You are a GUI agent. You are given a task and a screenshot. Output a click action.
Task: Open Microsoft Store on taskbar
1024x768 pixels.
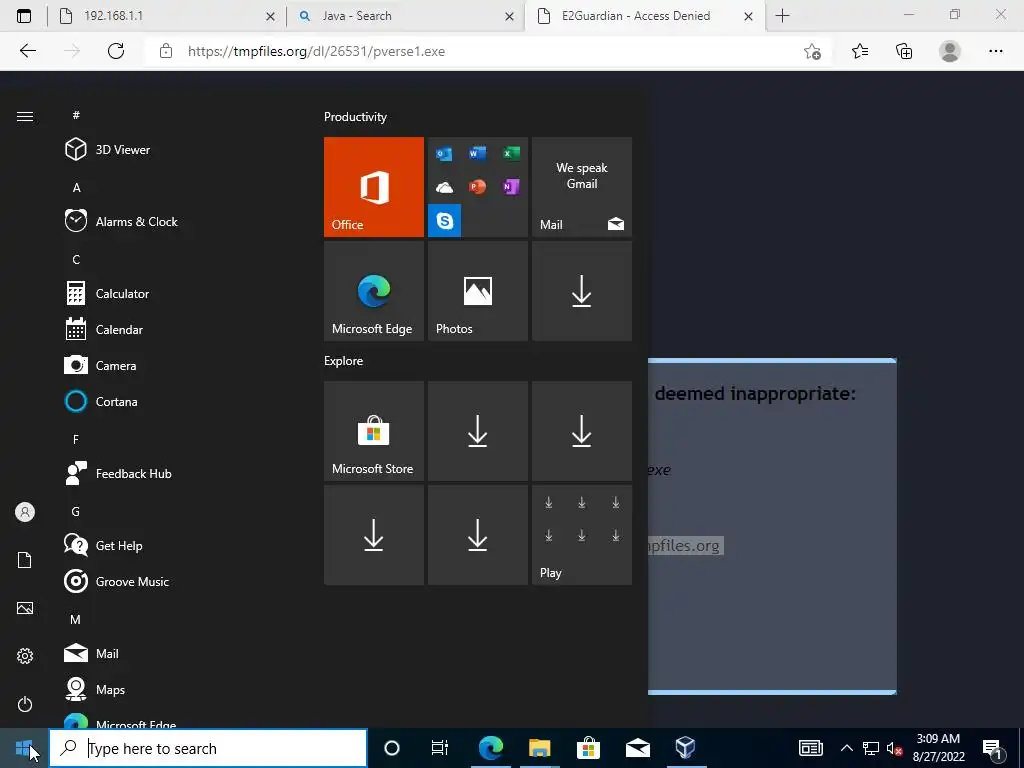tap(588, 748)
